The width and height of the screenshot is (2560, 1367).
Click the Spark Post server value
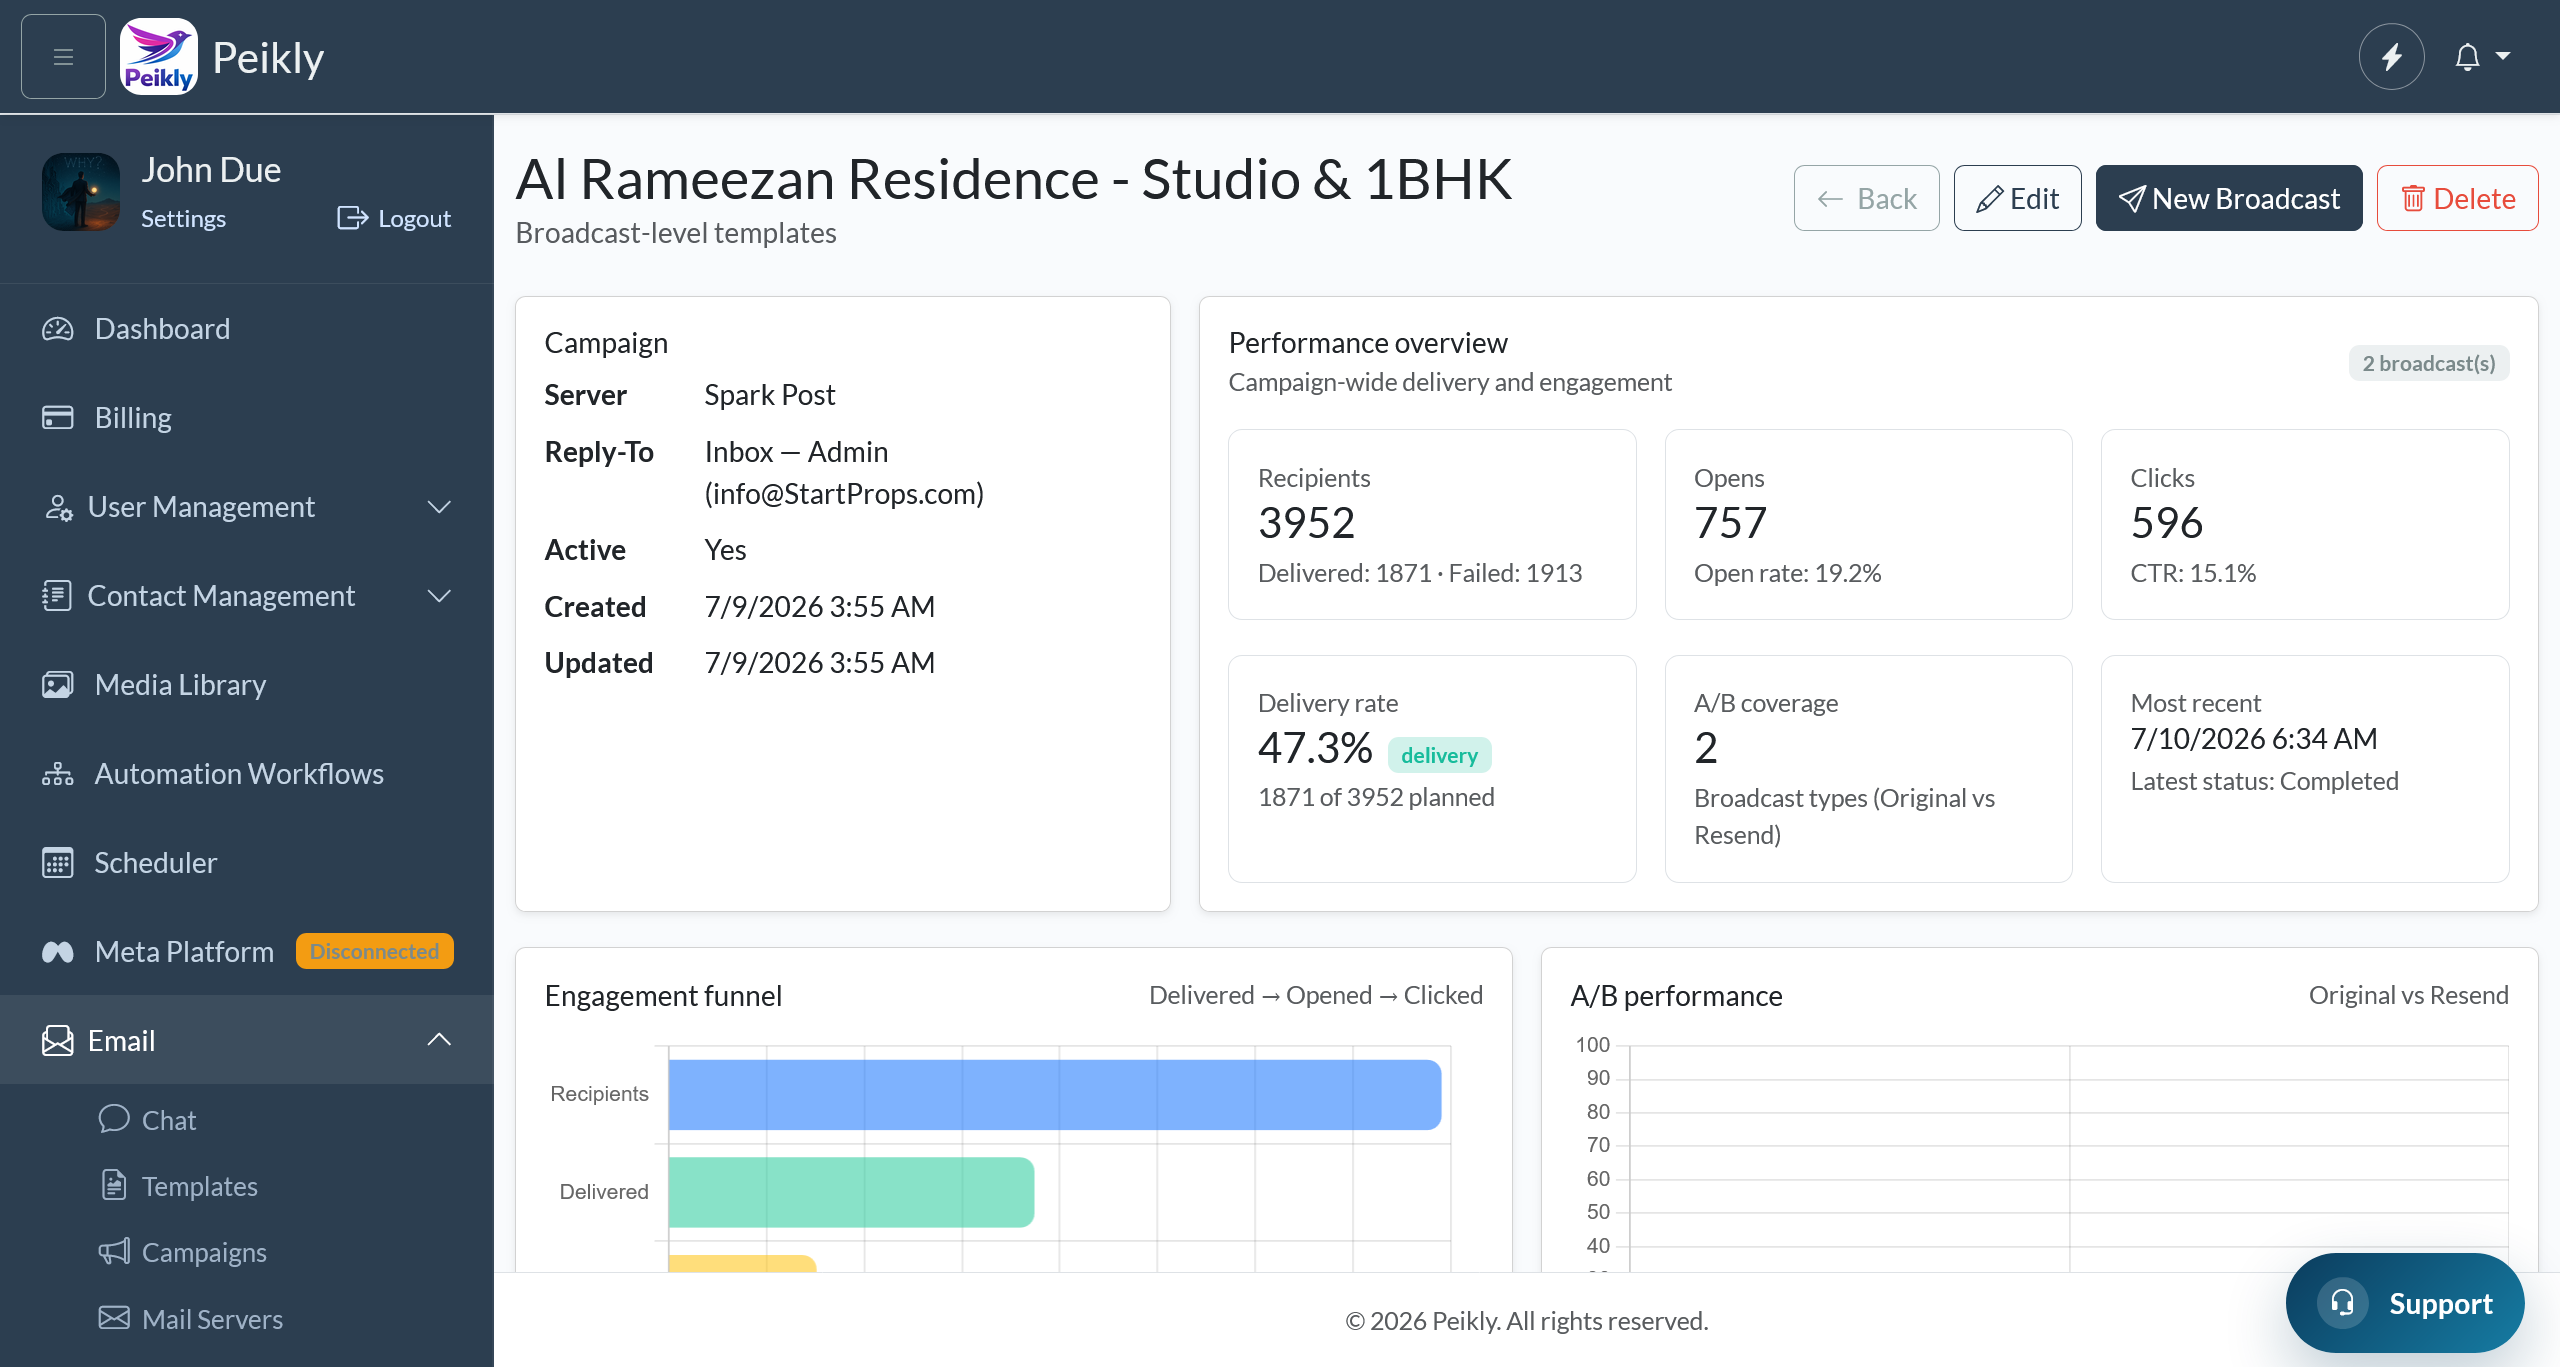pos(769,395)
